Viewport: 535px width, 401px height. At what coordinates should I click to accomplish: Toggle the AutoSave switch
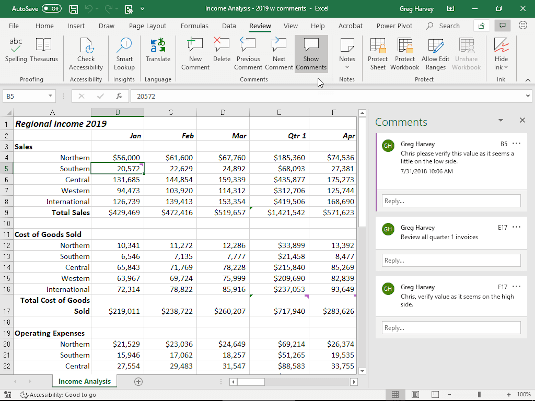coord(52,9)
